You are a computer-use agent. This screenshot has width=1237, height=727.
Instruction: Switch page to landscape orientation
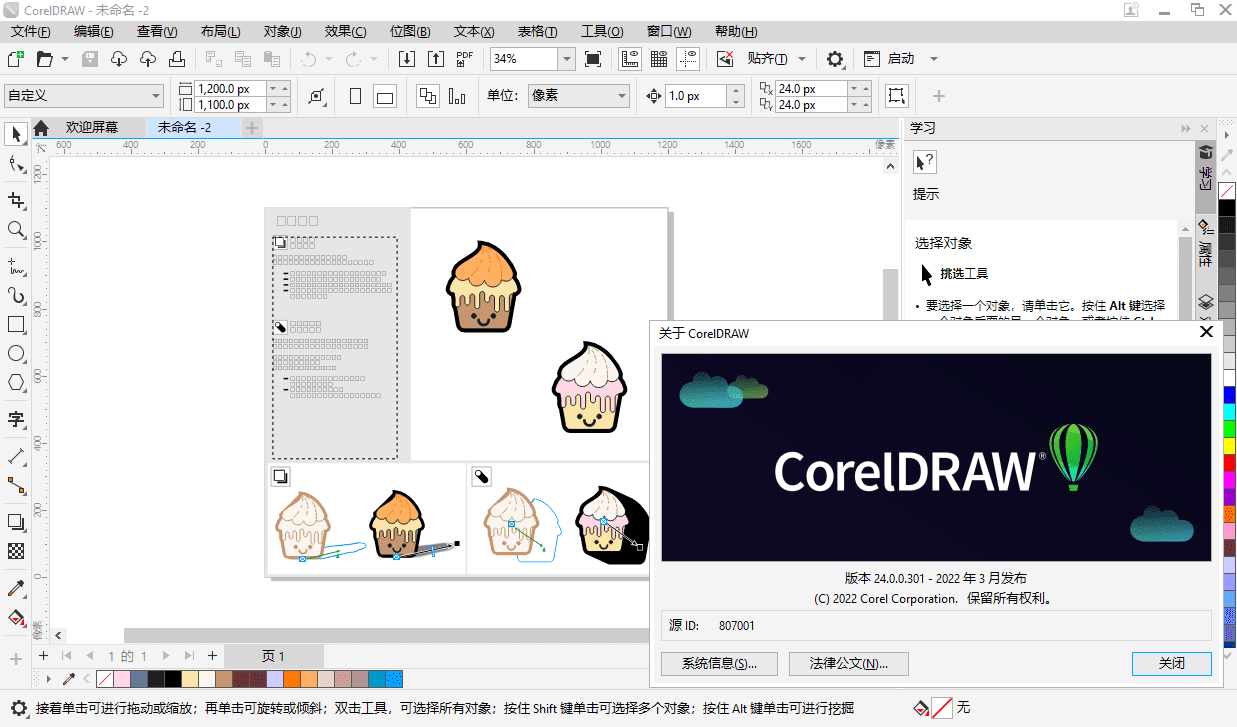(x=385, y=96)
